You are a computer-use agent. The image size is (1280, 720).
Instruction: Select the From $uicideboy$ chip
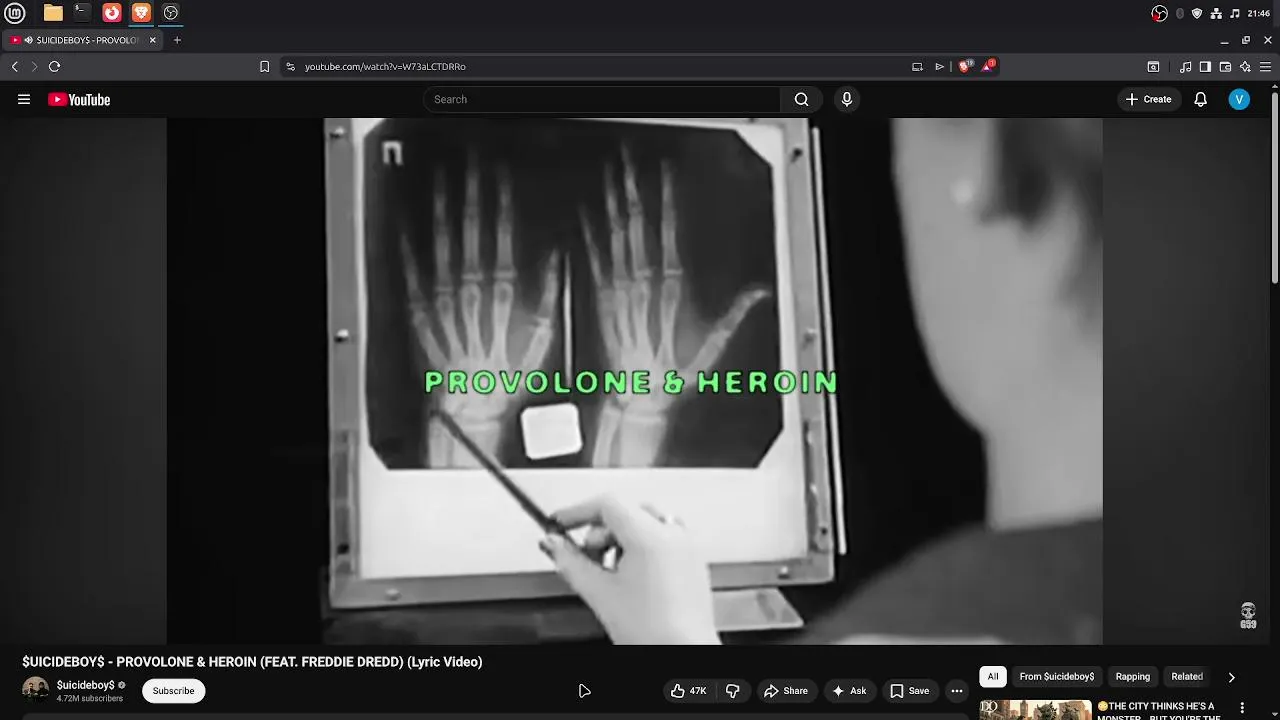1057,677
